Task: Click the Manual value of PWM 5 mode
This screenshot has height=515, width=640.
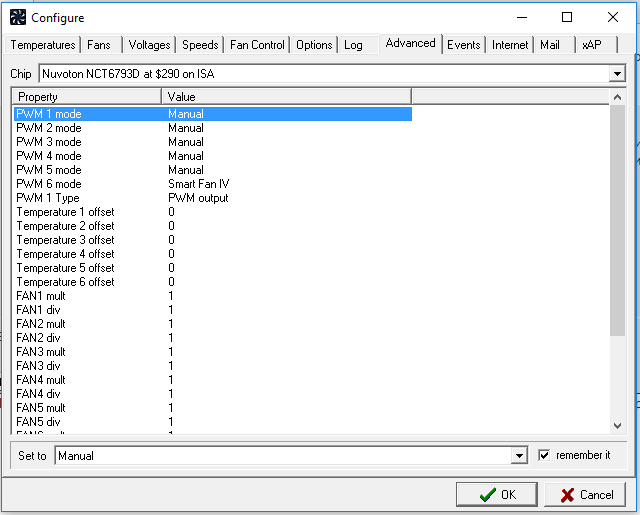Action: pos(186,170)
